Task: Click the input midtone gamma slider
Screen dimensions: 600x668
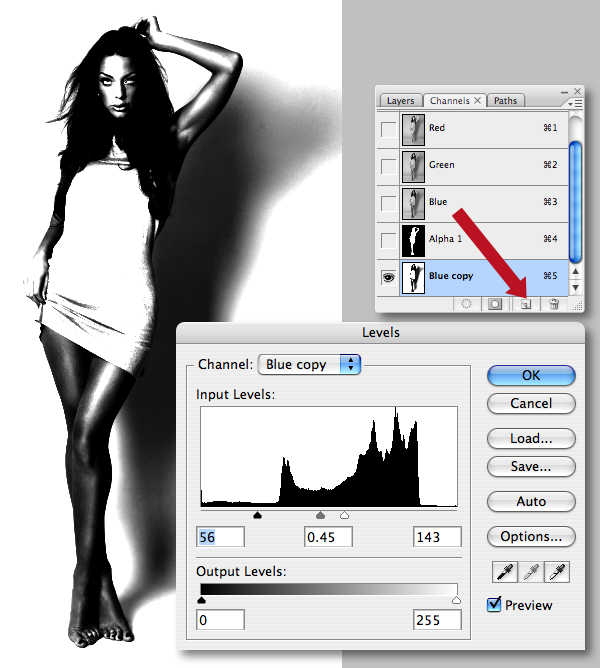Action: pyautogui.click(x=320, y=515)
